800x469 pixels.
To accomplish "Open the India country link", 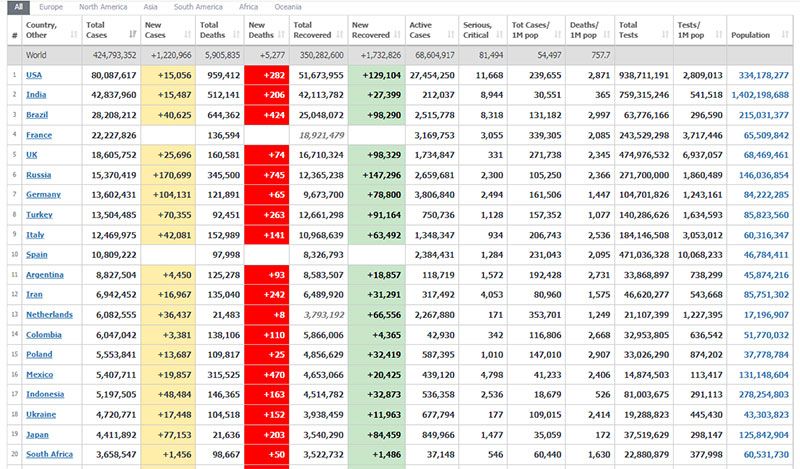I will tap(36, 94).
